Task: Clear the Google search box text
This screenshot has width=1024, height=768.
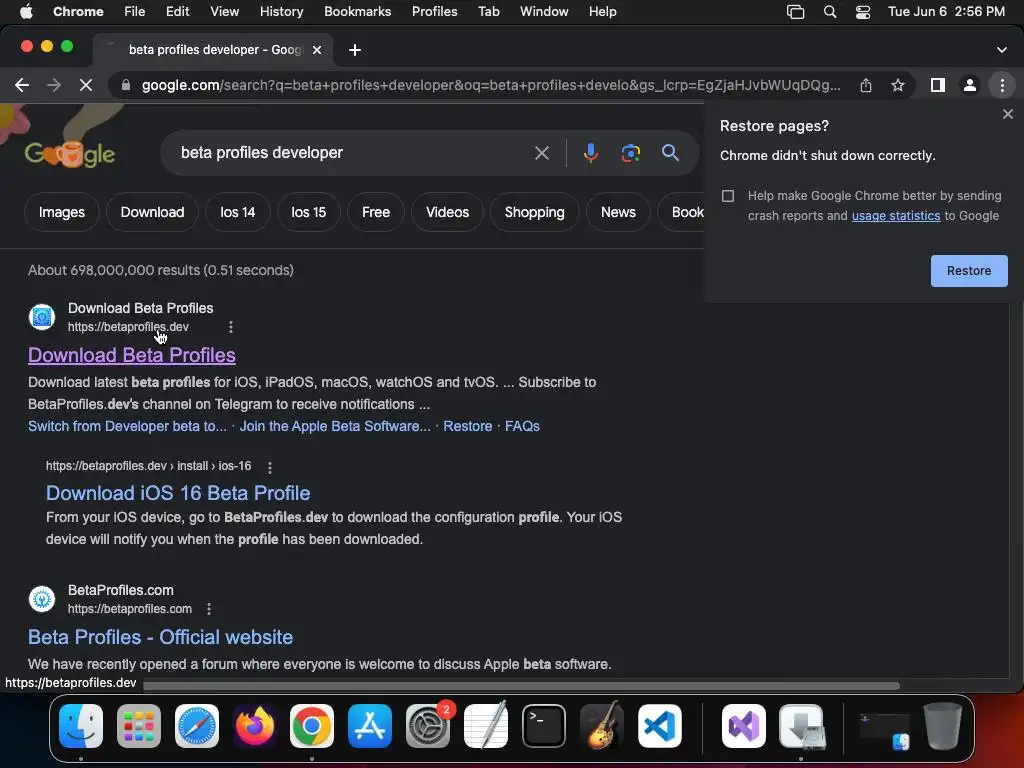Action: [x=541, y=153]
